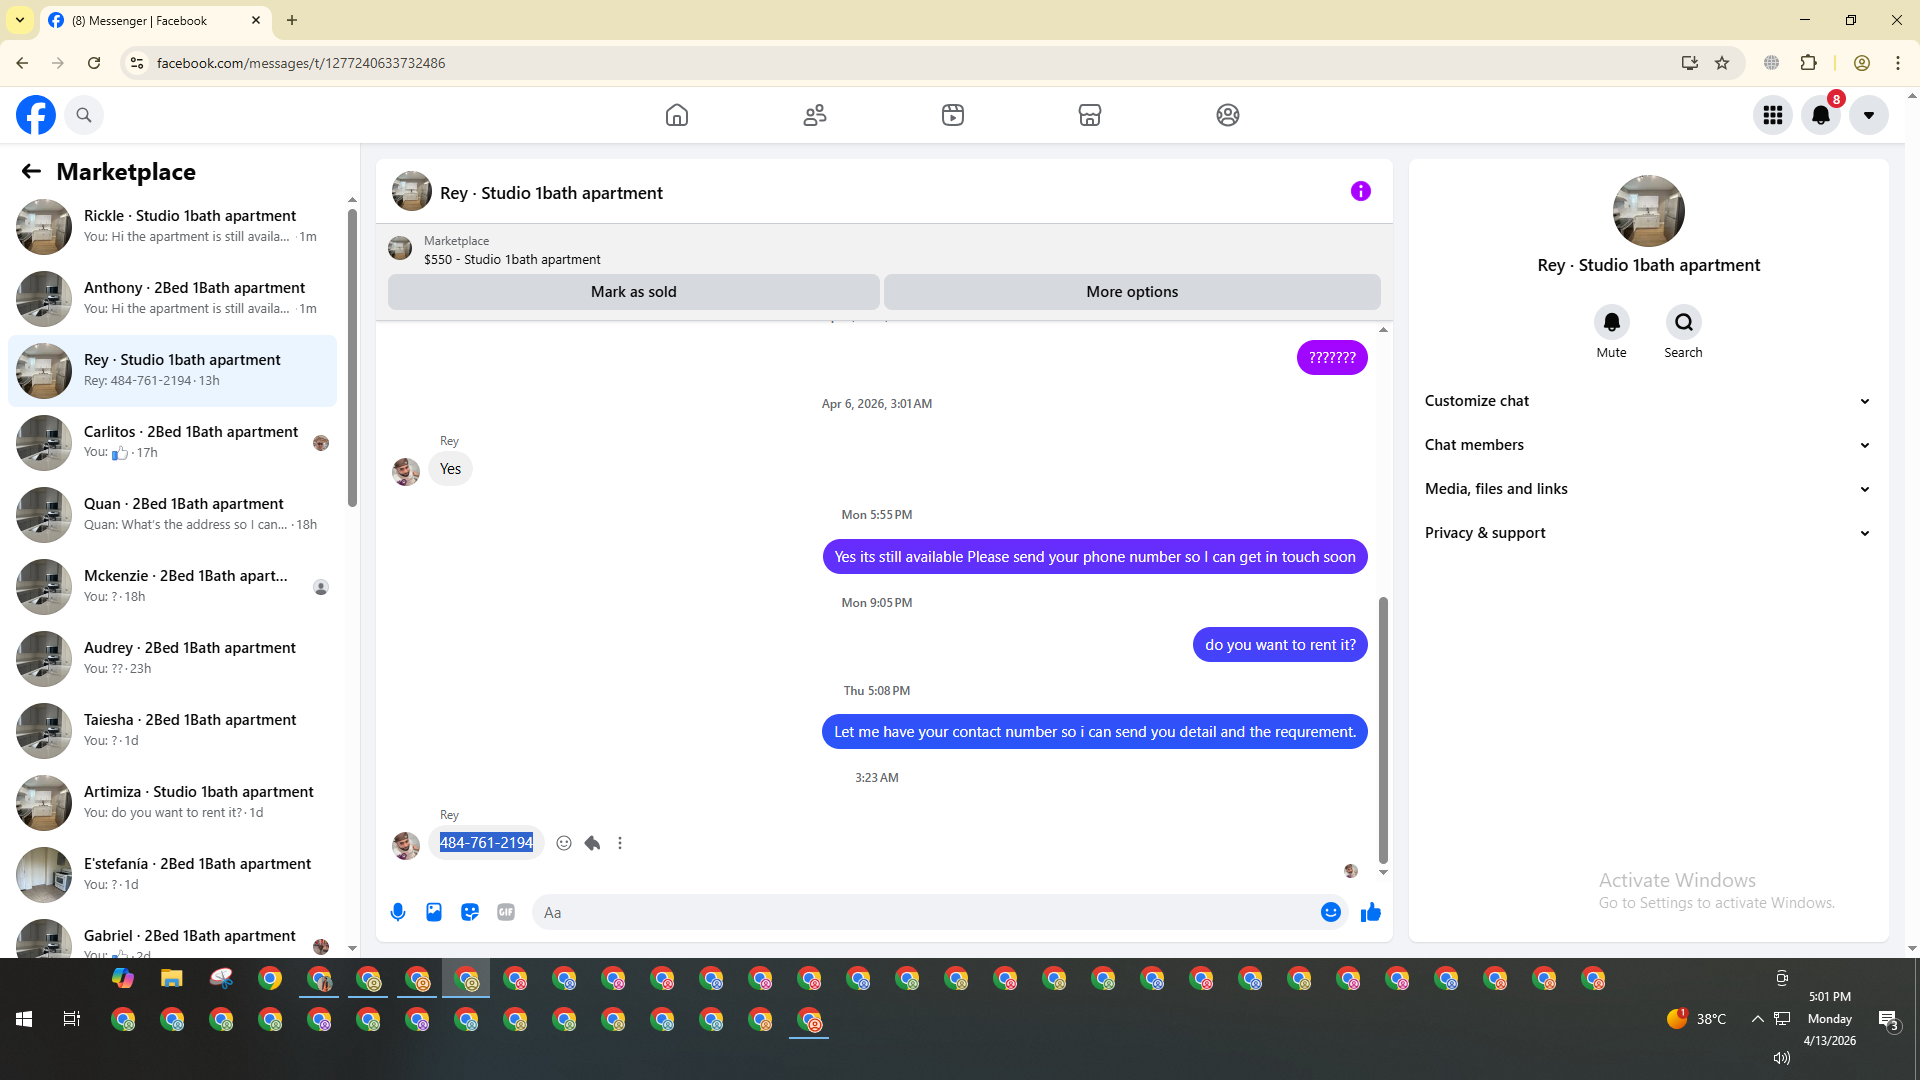Open the Windows notification center icon
The image size is (1920, 1080).
pyautogui.click(x=1888, y=1019)
